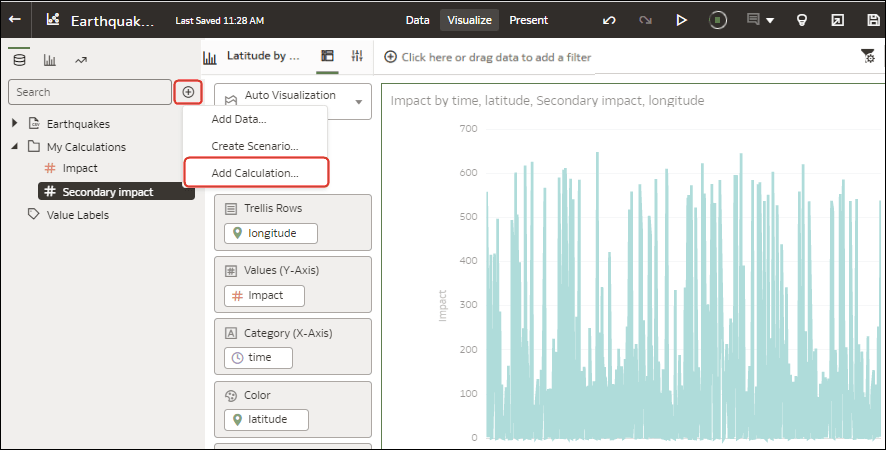
Task: Choose Add Calculation from the menu
Action: pyautogui.click(x=255, y=173)
